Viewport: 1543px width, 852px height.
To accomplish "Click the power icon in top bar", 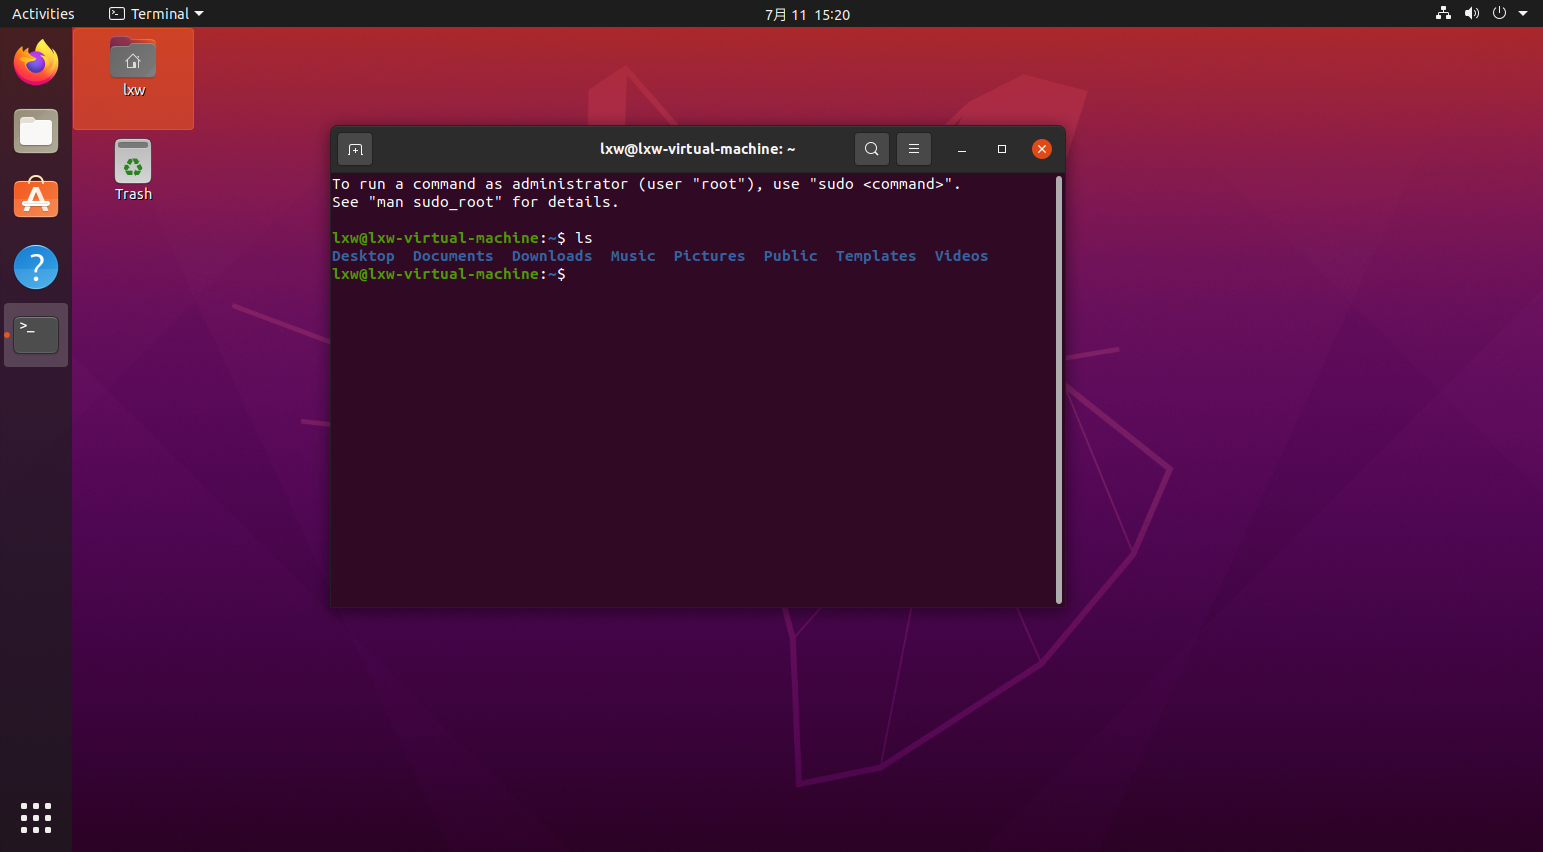I will pos(1499,13).
